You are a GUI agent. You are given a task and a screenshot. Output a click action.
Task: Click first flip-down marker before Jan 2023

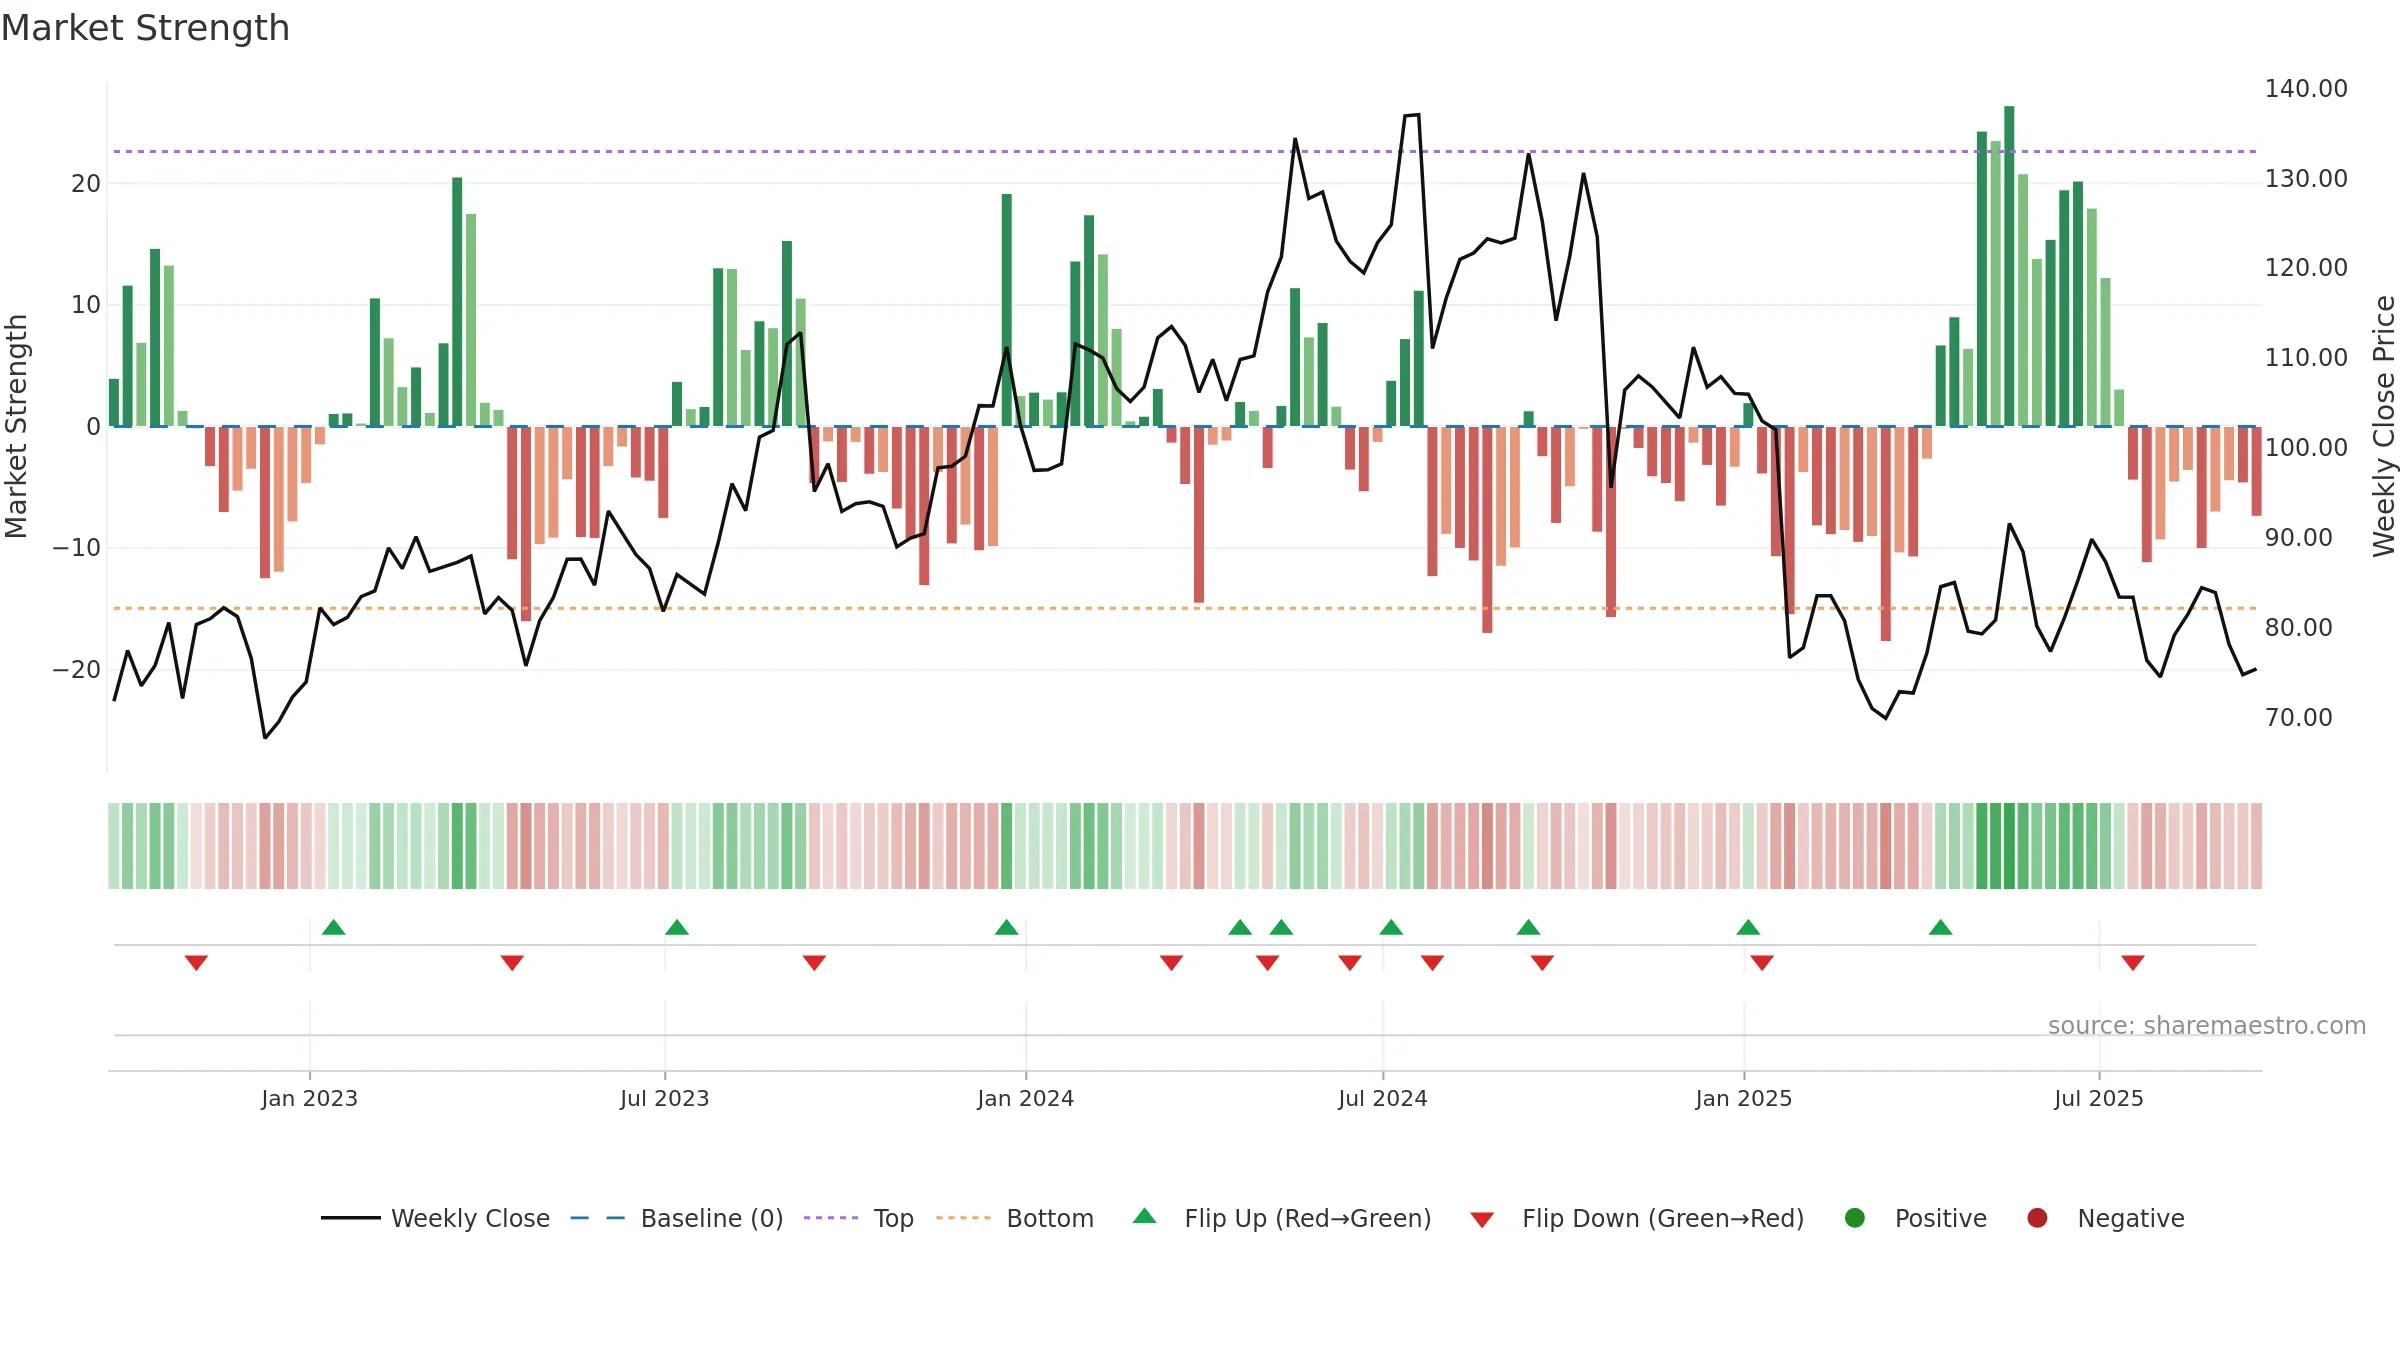(196, 962)
